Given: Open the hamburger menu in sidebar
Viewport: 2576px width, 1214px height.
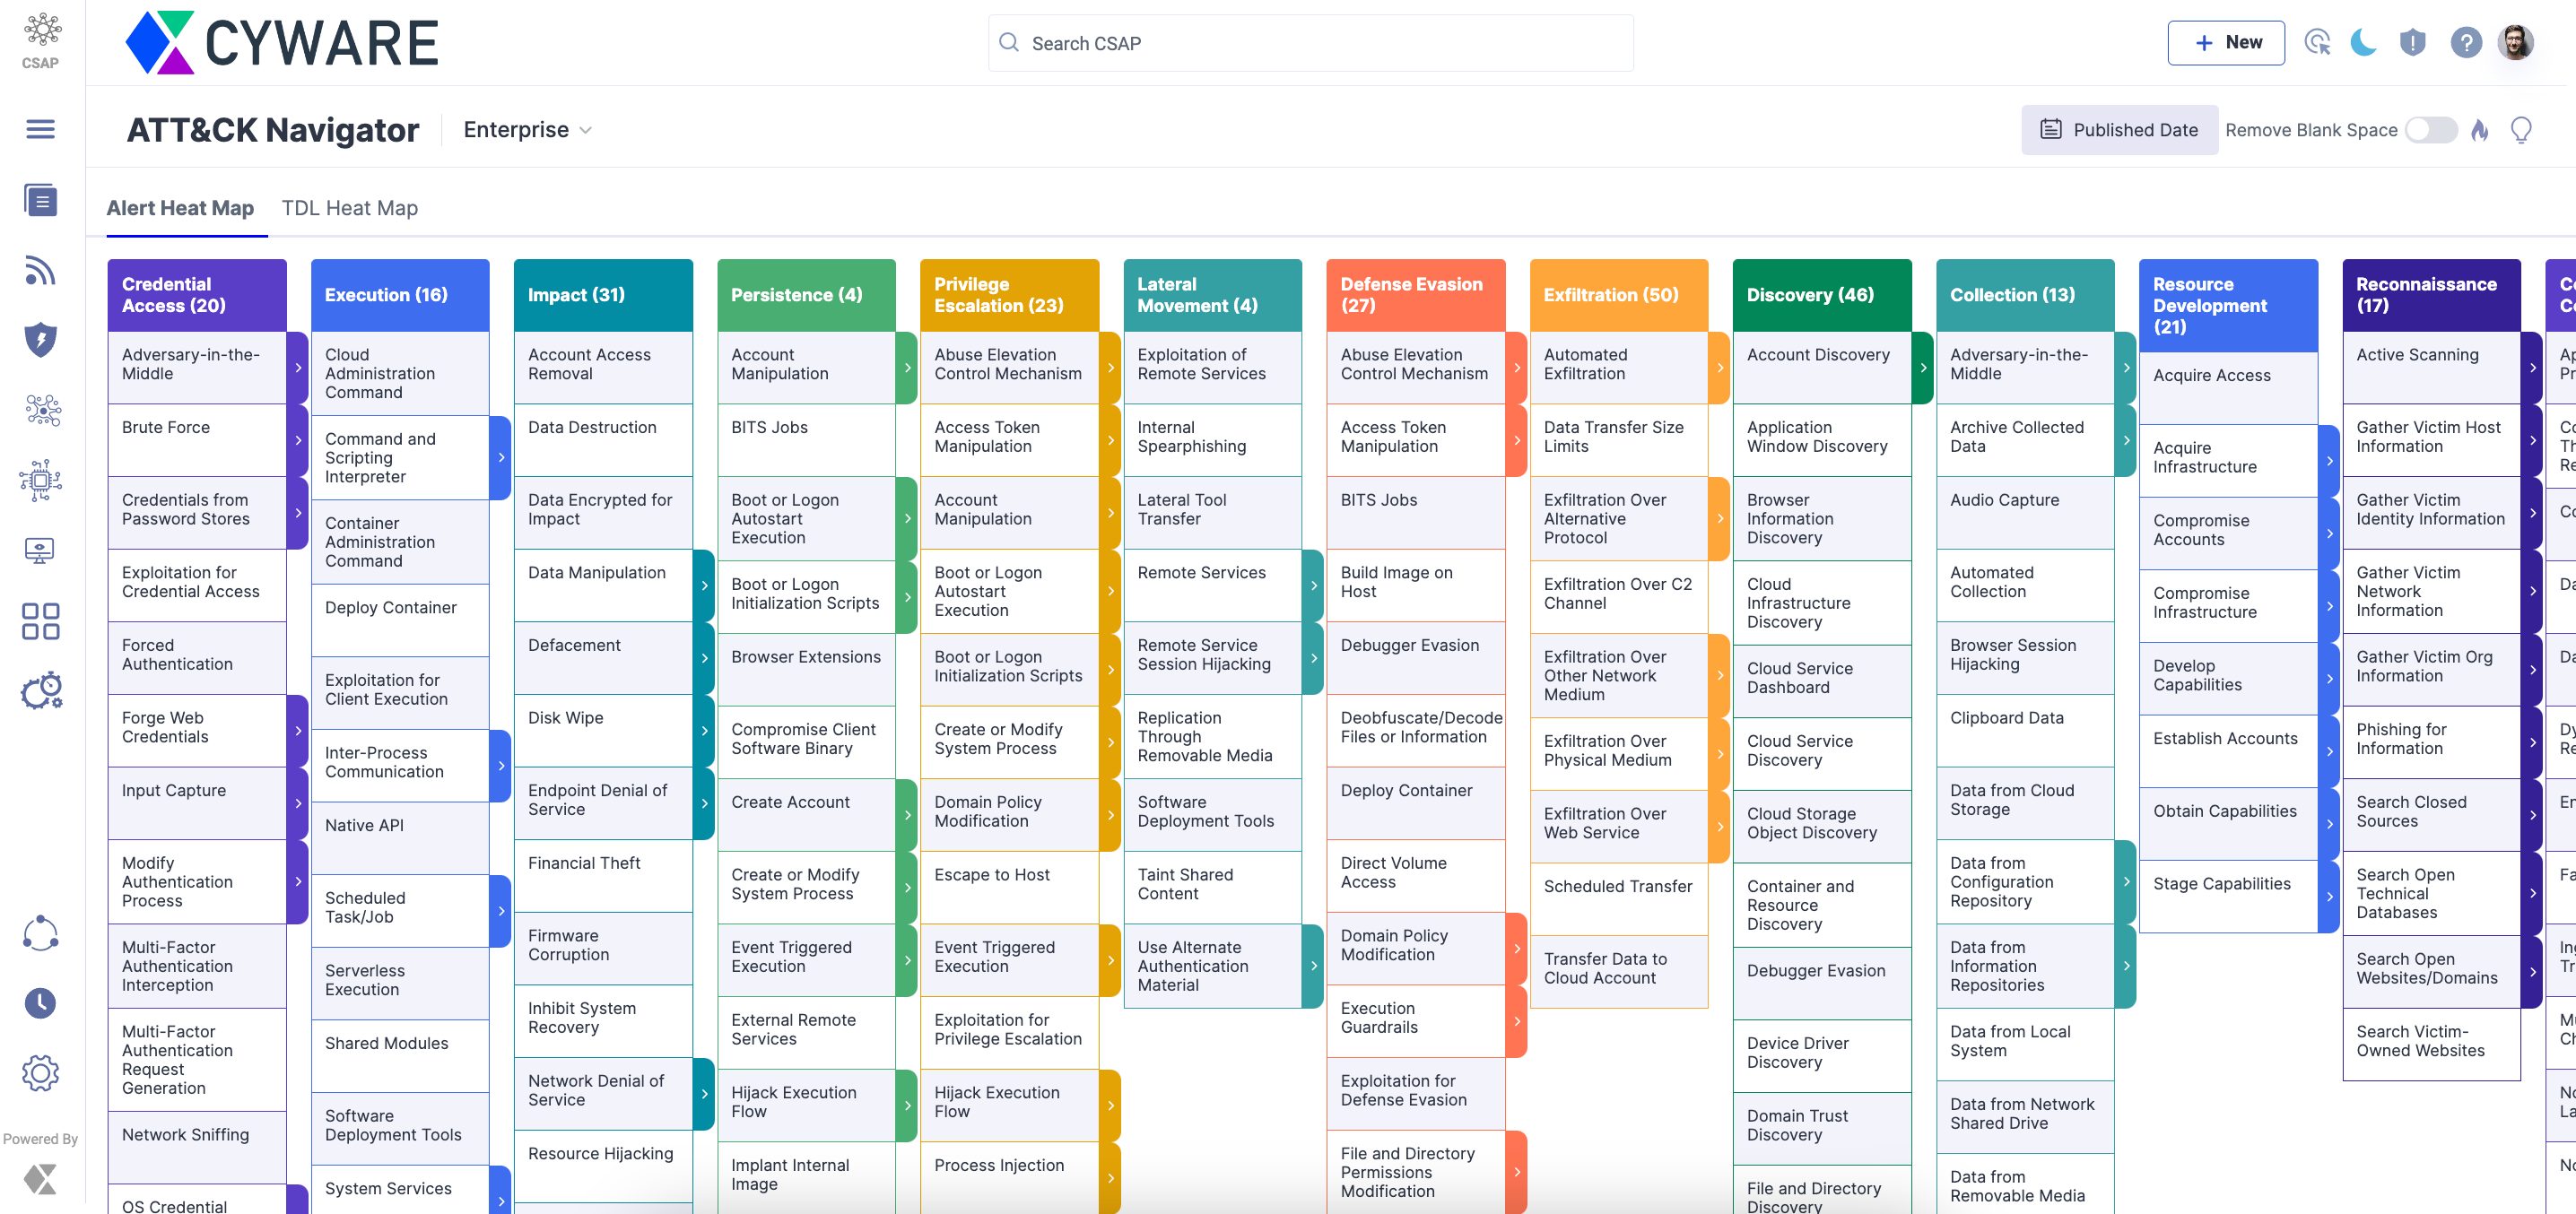Looking at the screenshot, I should coord(40,129).
